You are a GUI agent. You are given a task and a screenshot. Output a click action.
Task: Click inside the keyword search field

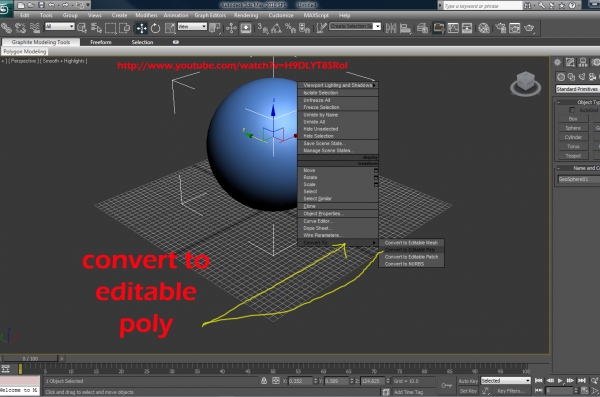coord(483,6)
